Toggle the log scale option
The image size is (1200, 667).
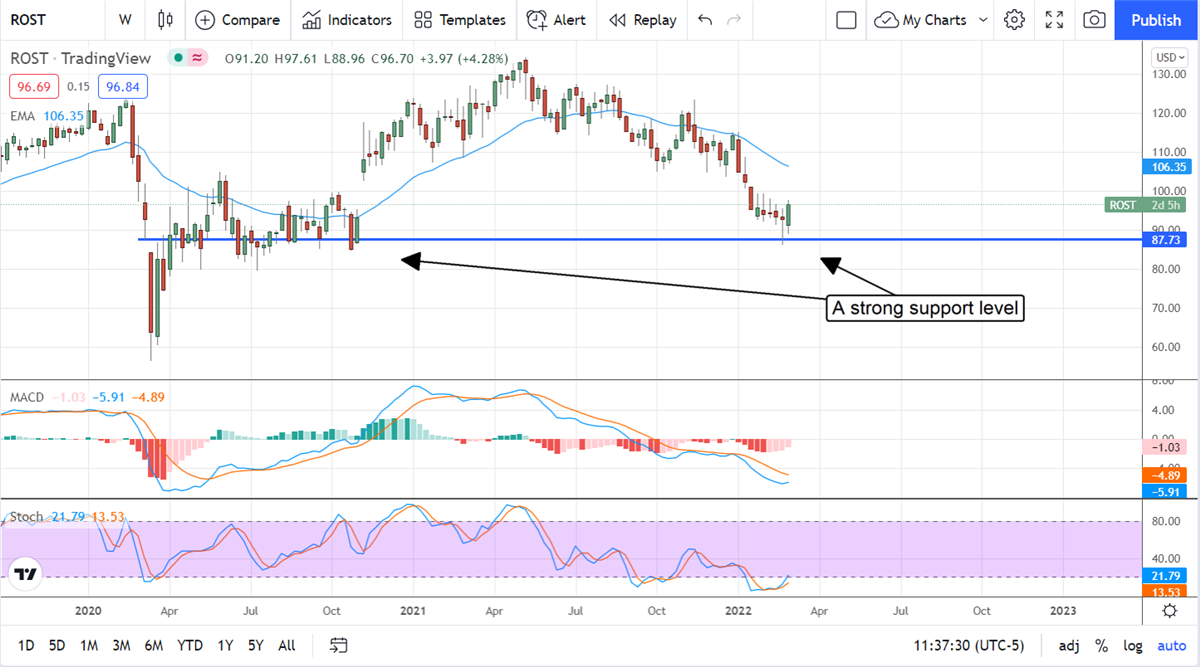pyautogui.click(x=1133, y=645)
